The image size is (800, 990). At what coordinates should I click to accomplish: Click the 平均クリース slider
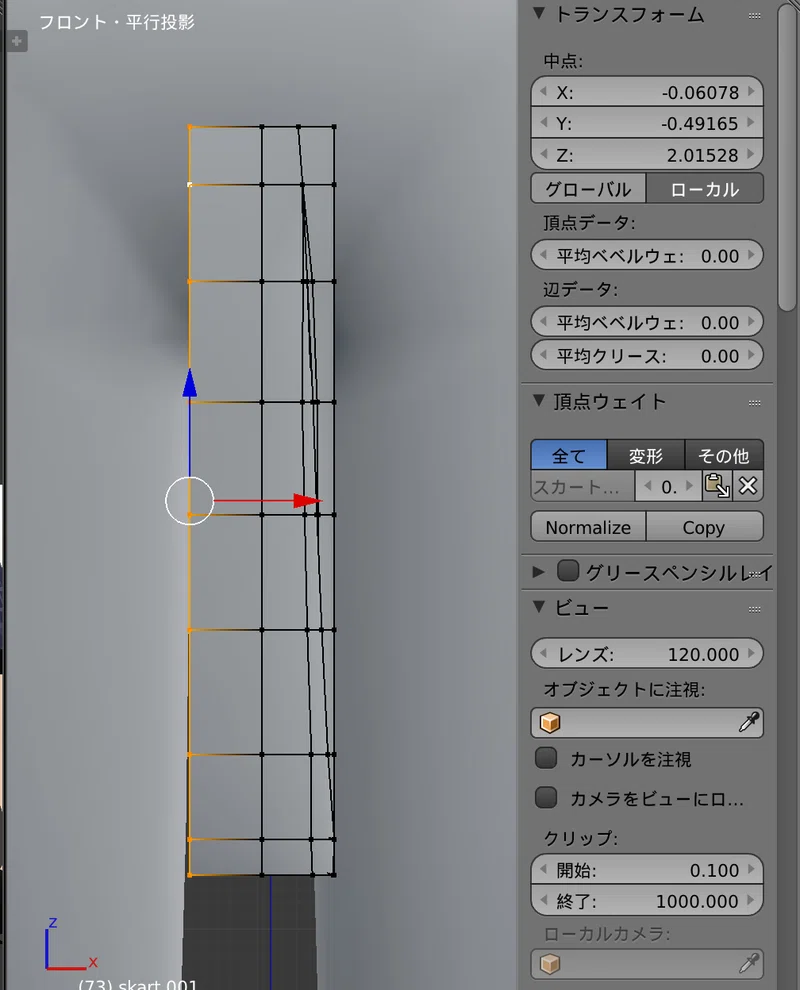(x=647, y=355)
